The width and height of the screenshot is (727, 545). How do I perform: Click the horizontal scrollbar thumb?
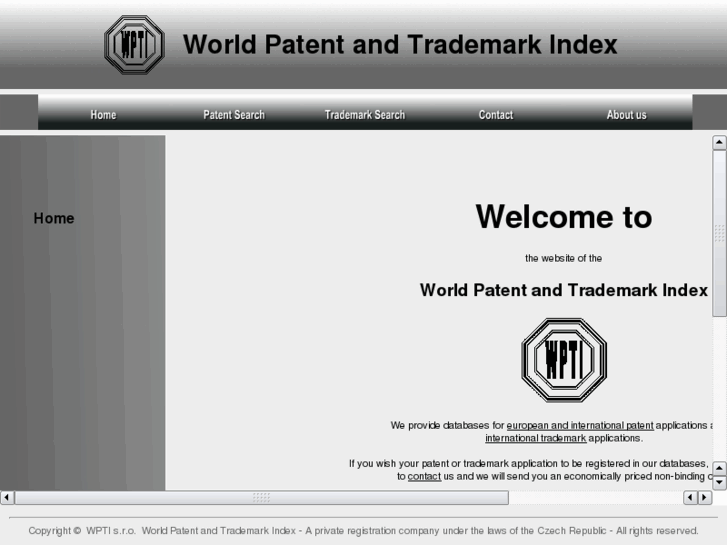261,497
